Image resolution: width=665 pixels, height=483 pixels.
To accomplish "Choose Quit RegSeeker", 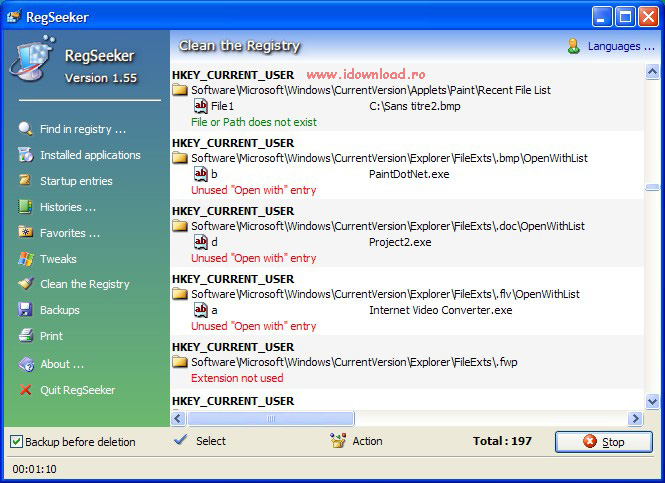I will pyautogui.click(x=78, y=390).
